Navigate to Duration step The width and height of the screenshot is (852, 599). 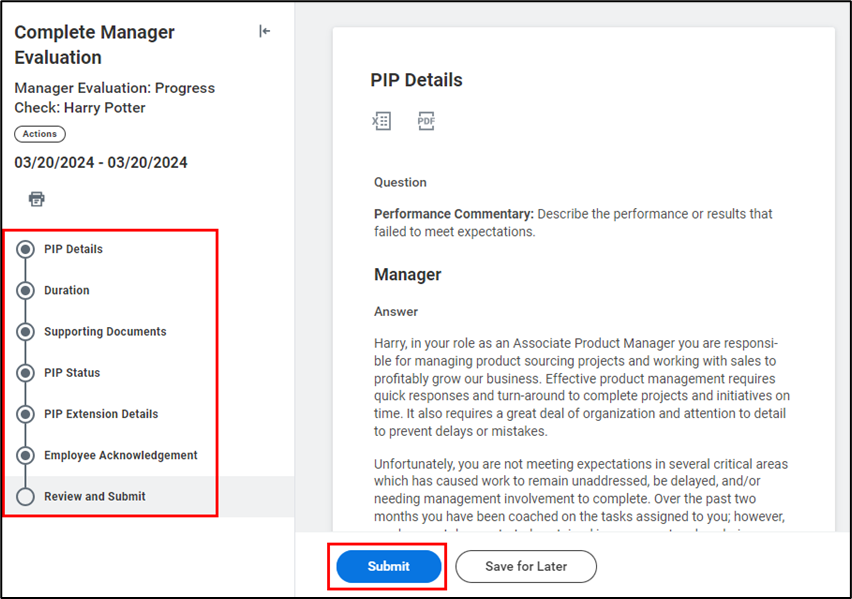pos(67,290)
